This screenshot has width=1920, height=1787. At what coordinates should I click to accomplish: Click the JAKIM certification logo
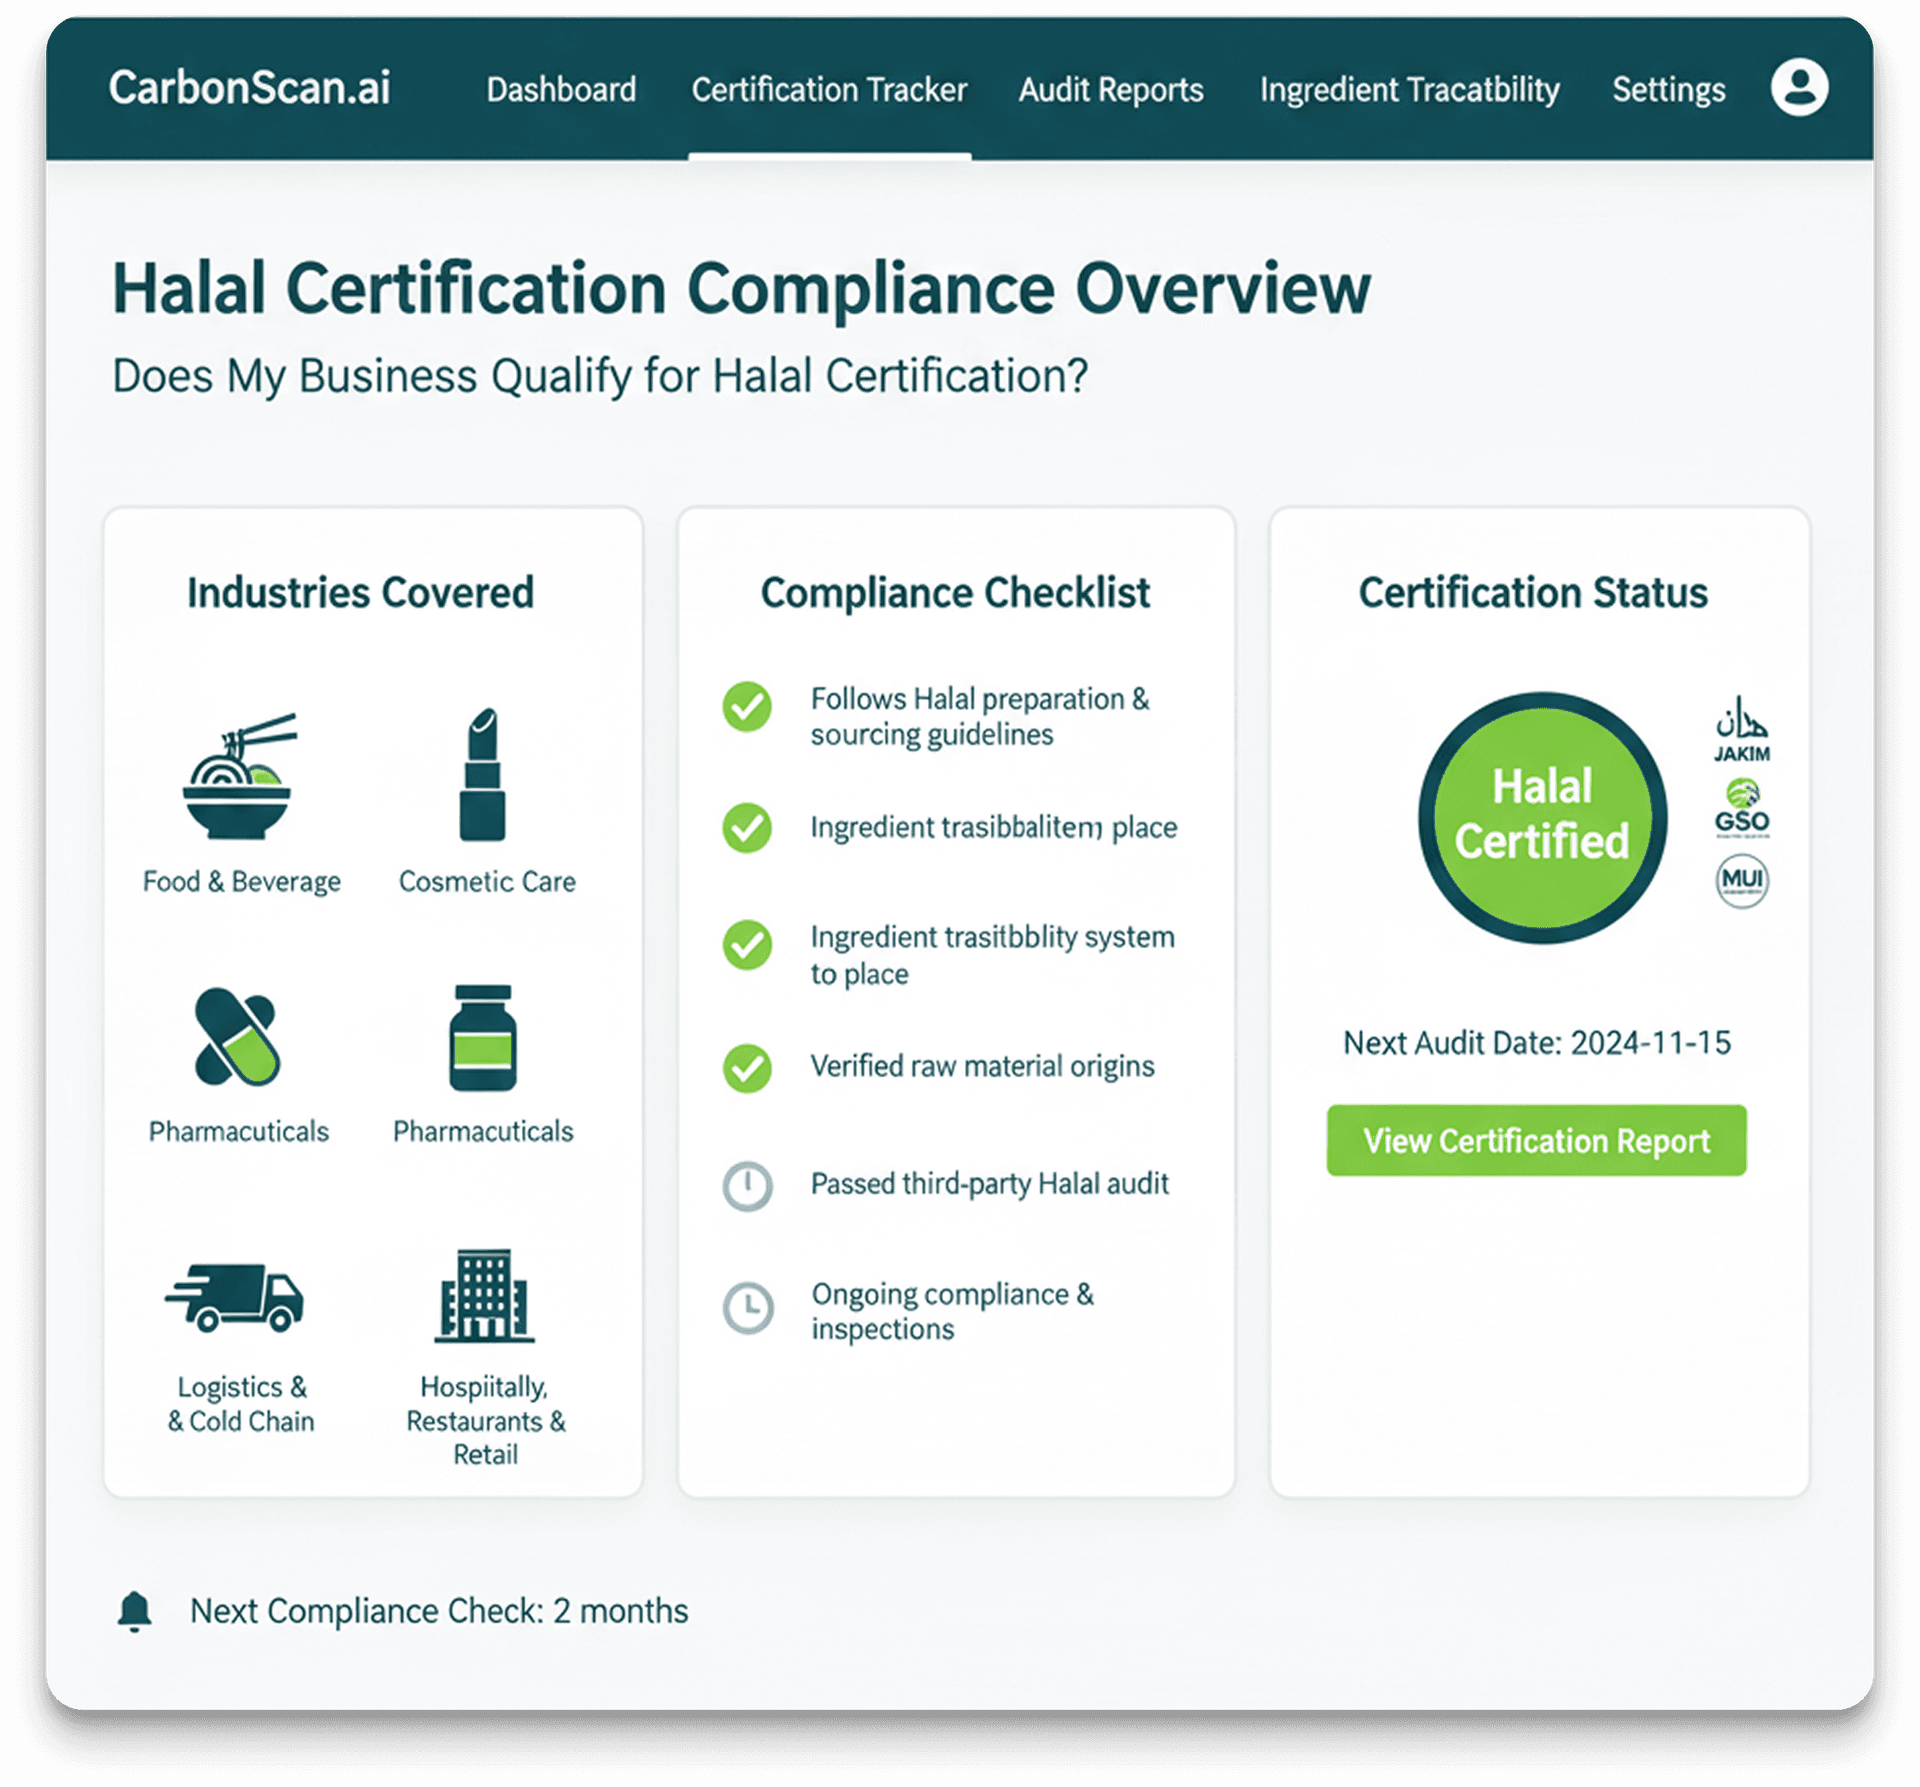[1741, 729]
